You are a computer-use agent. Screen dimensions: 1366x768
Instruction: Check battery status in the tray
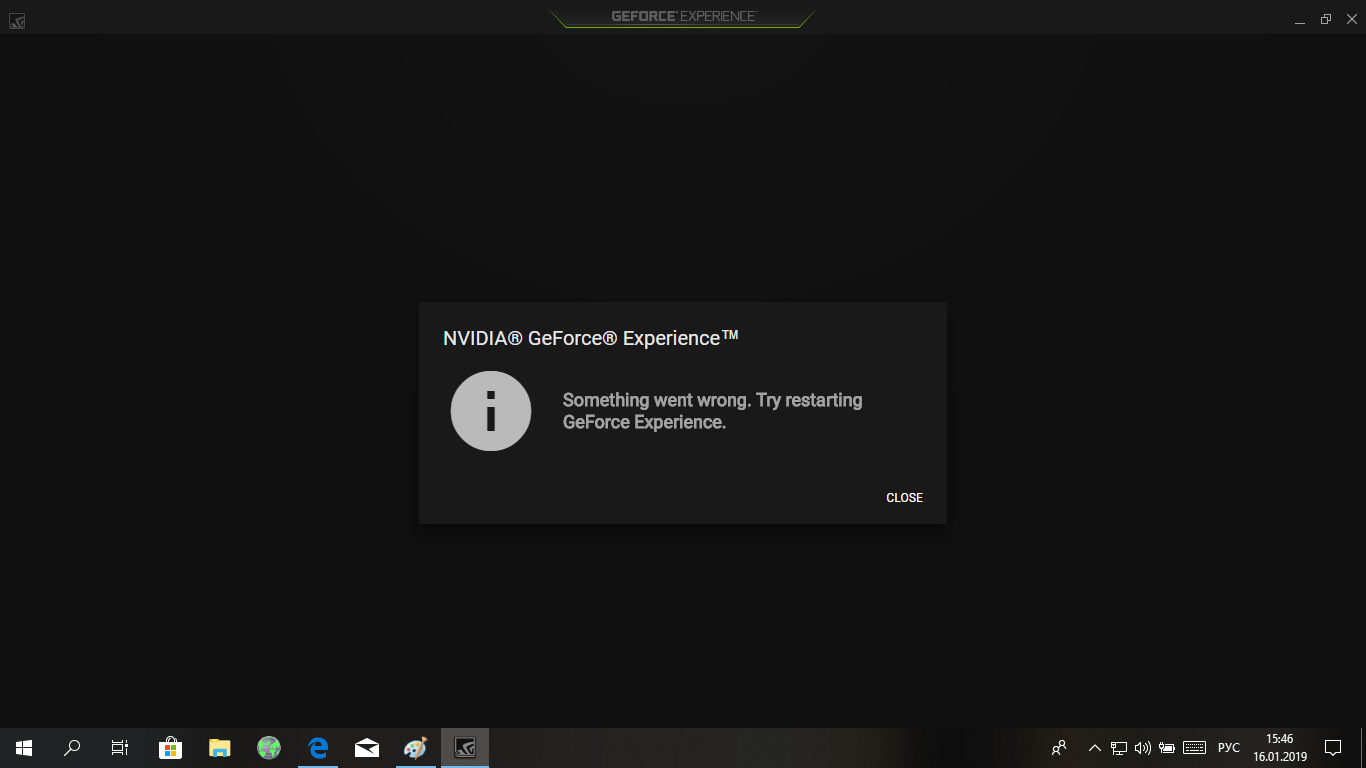coord(1167,747)
